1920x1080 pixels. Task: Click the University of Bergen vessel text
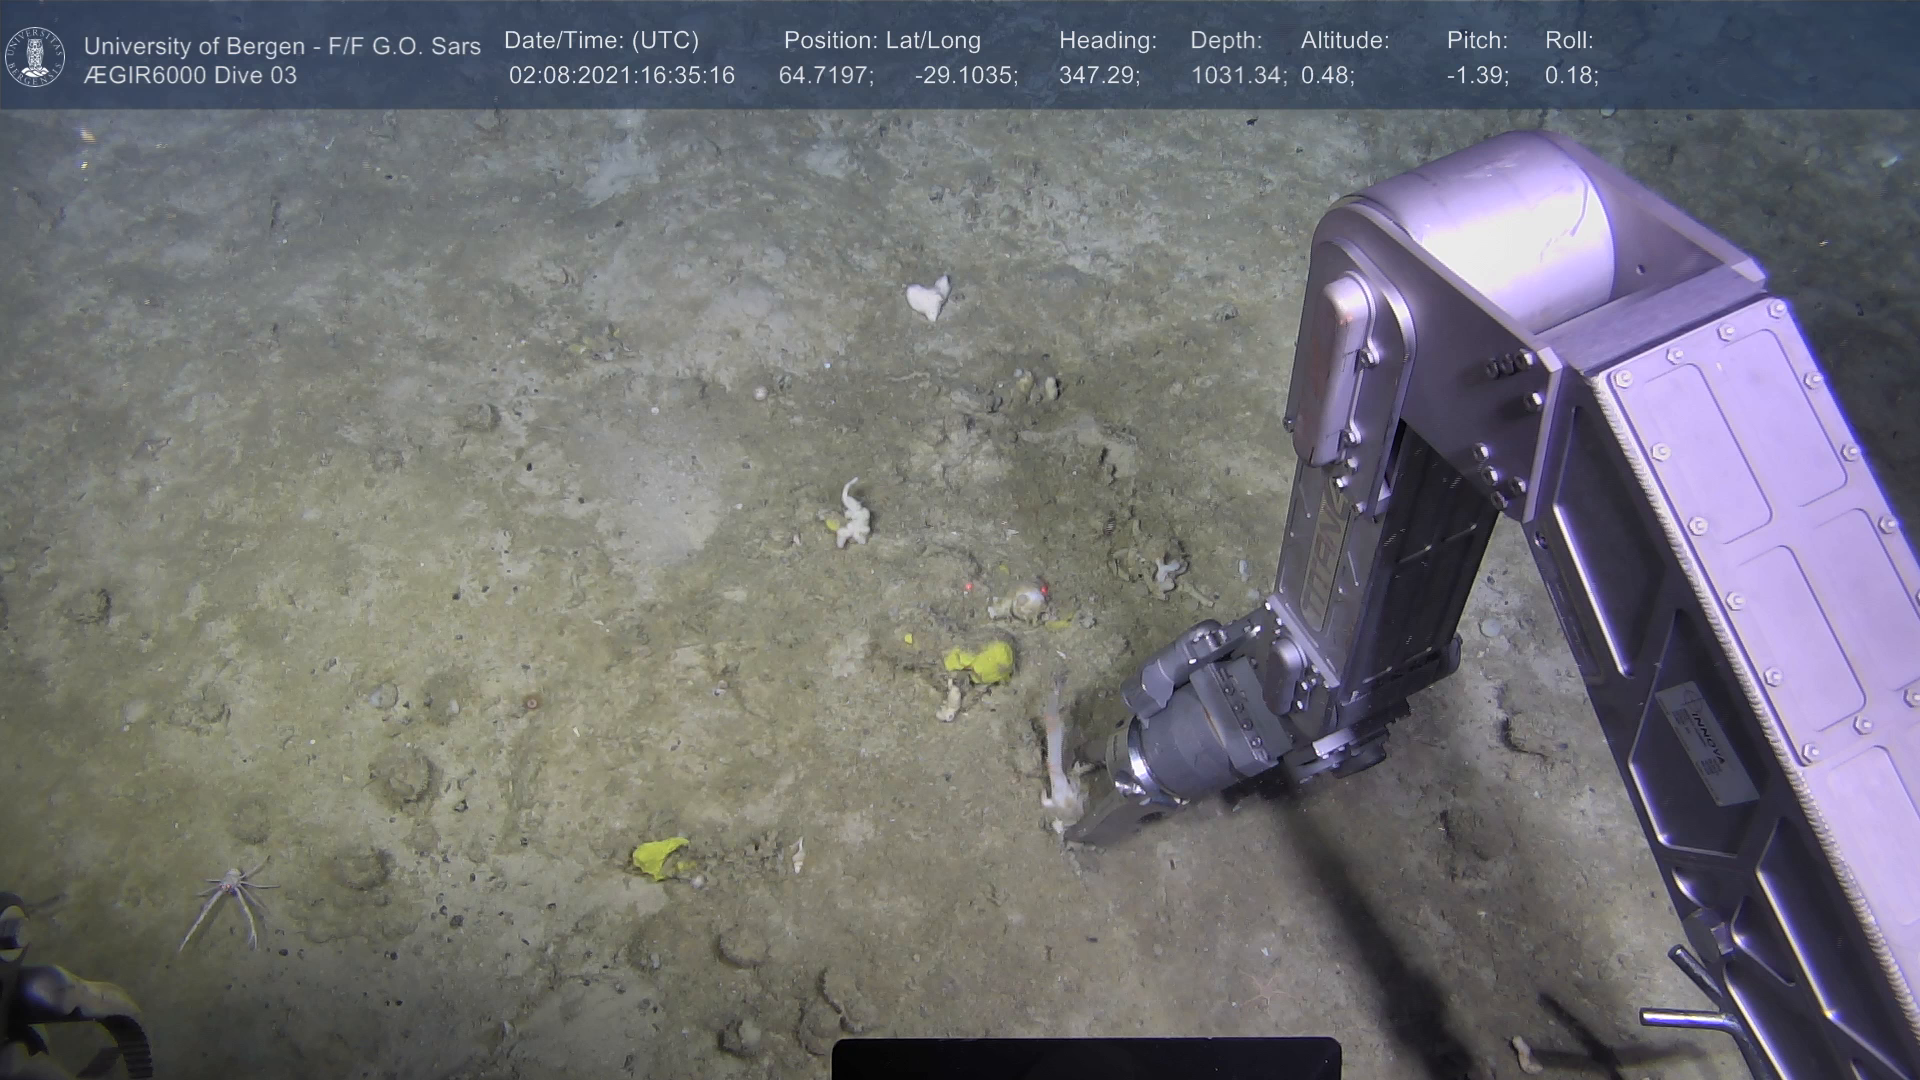tap(282, 46)
